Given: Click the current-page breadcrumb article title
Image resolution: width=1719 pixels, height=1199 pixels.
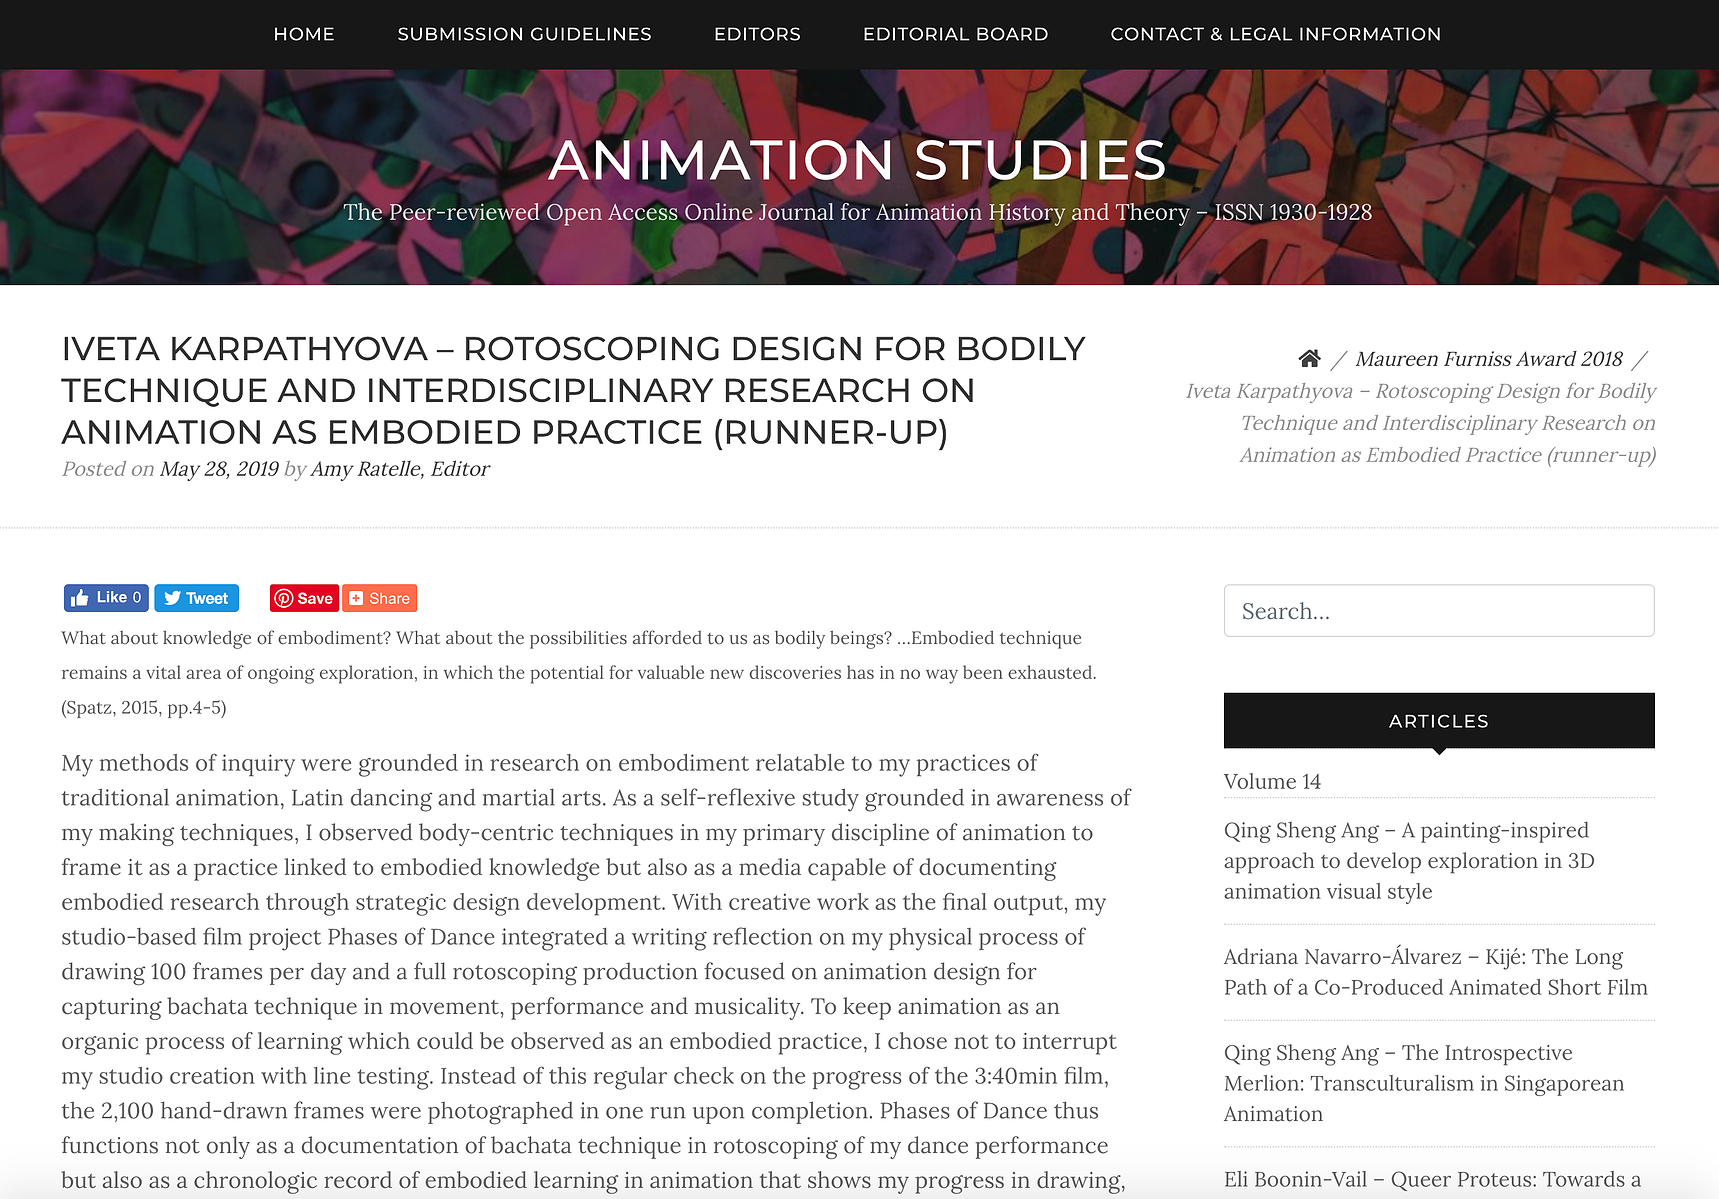Looking at the screenshot, I should (1421, 423).
